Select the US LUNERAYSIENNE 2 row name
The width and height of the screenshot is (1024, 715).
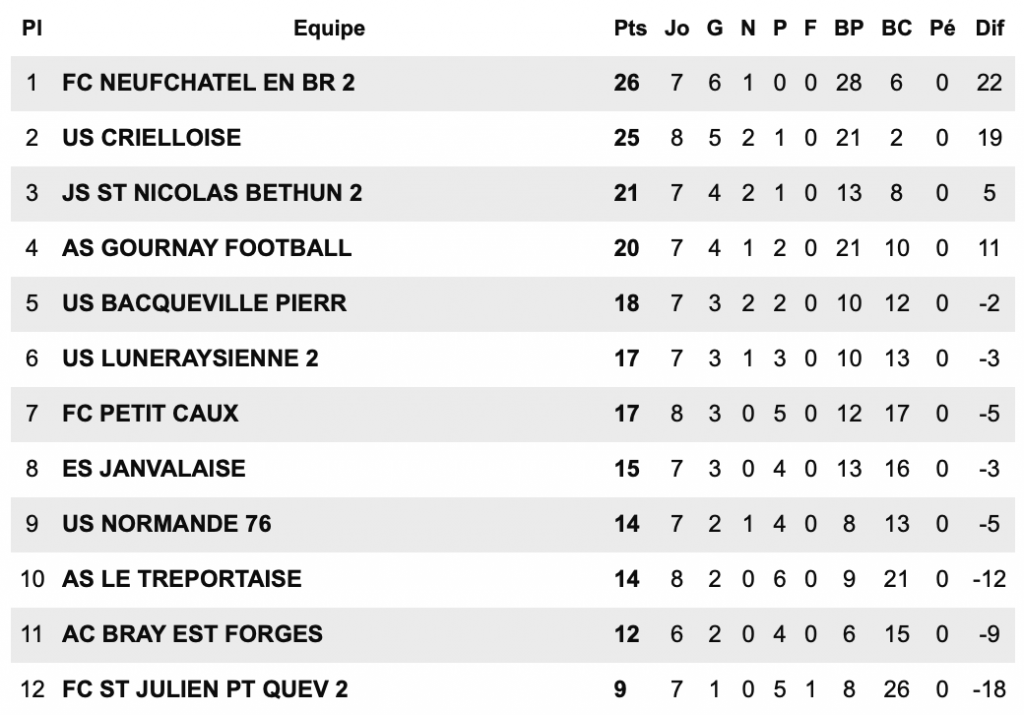190,358
